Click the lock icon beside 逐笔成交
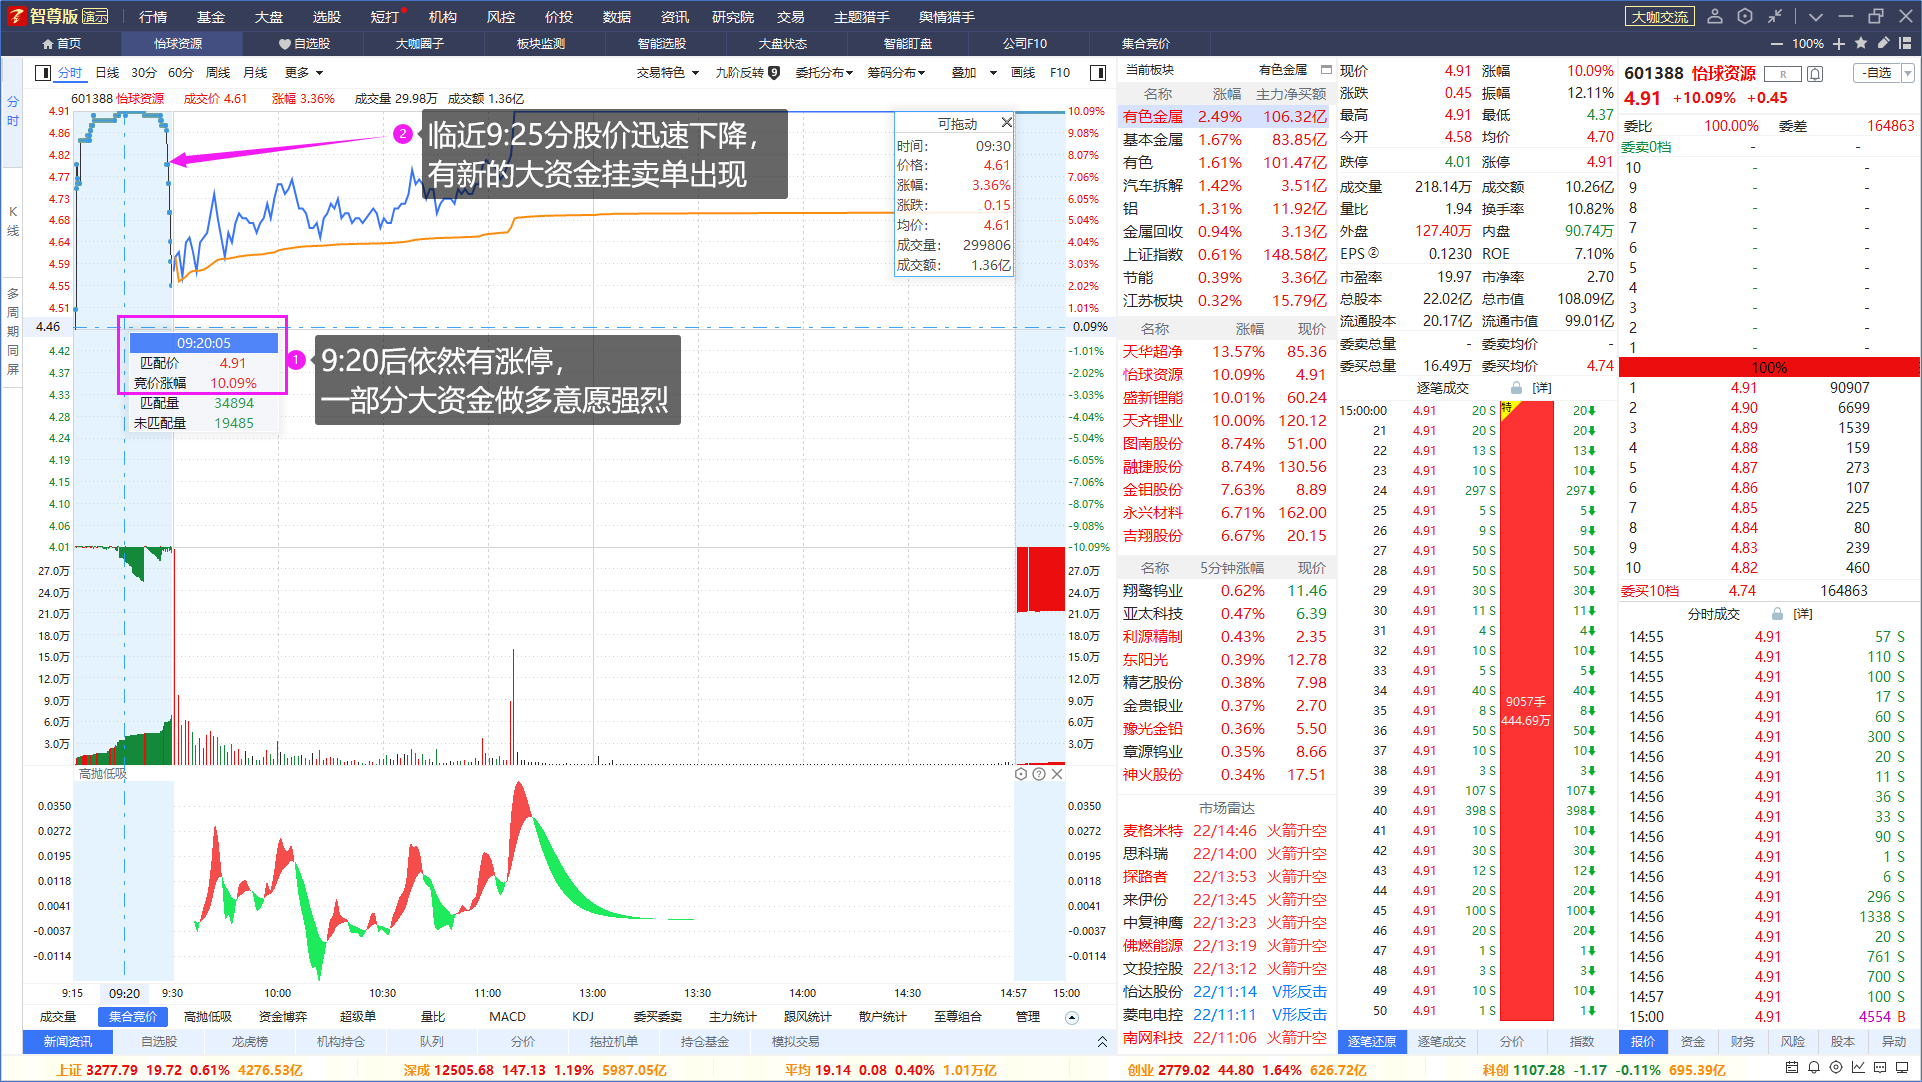Screen dimensions: 1922x1082 (x=1516, y=388)
